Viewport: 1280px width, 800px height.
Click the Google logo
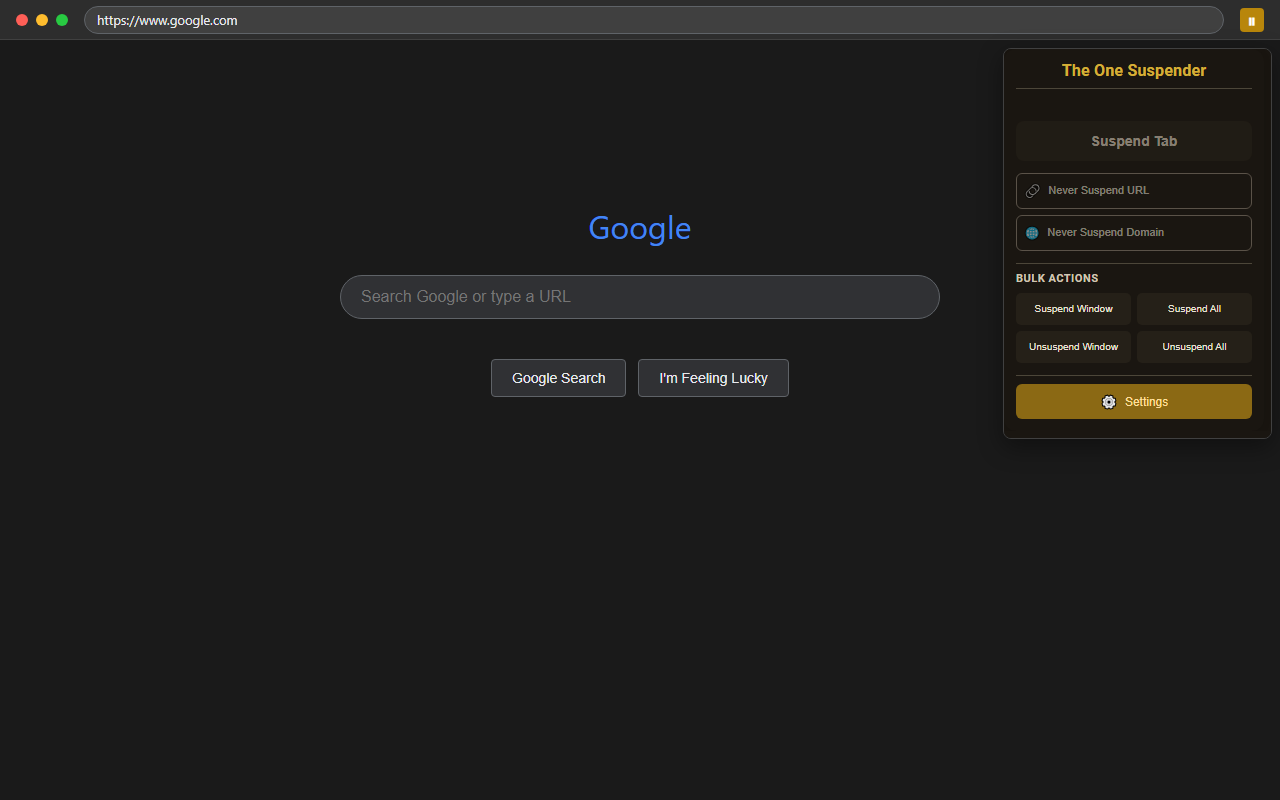[640, 228]
